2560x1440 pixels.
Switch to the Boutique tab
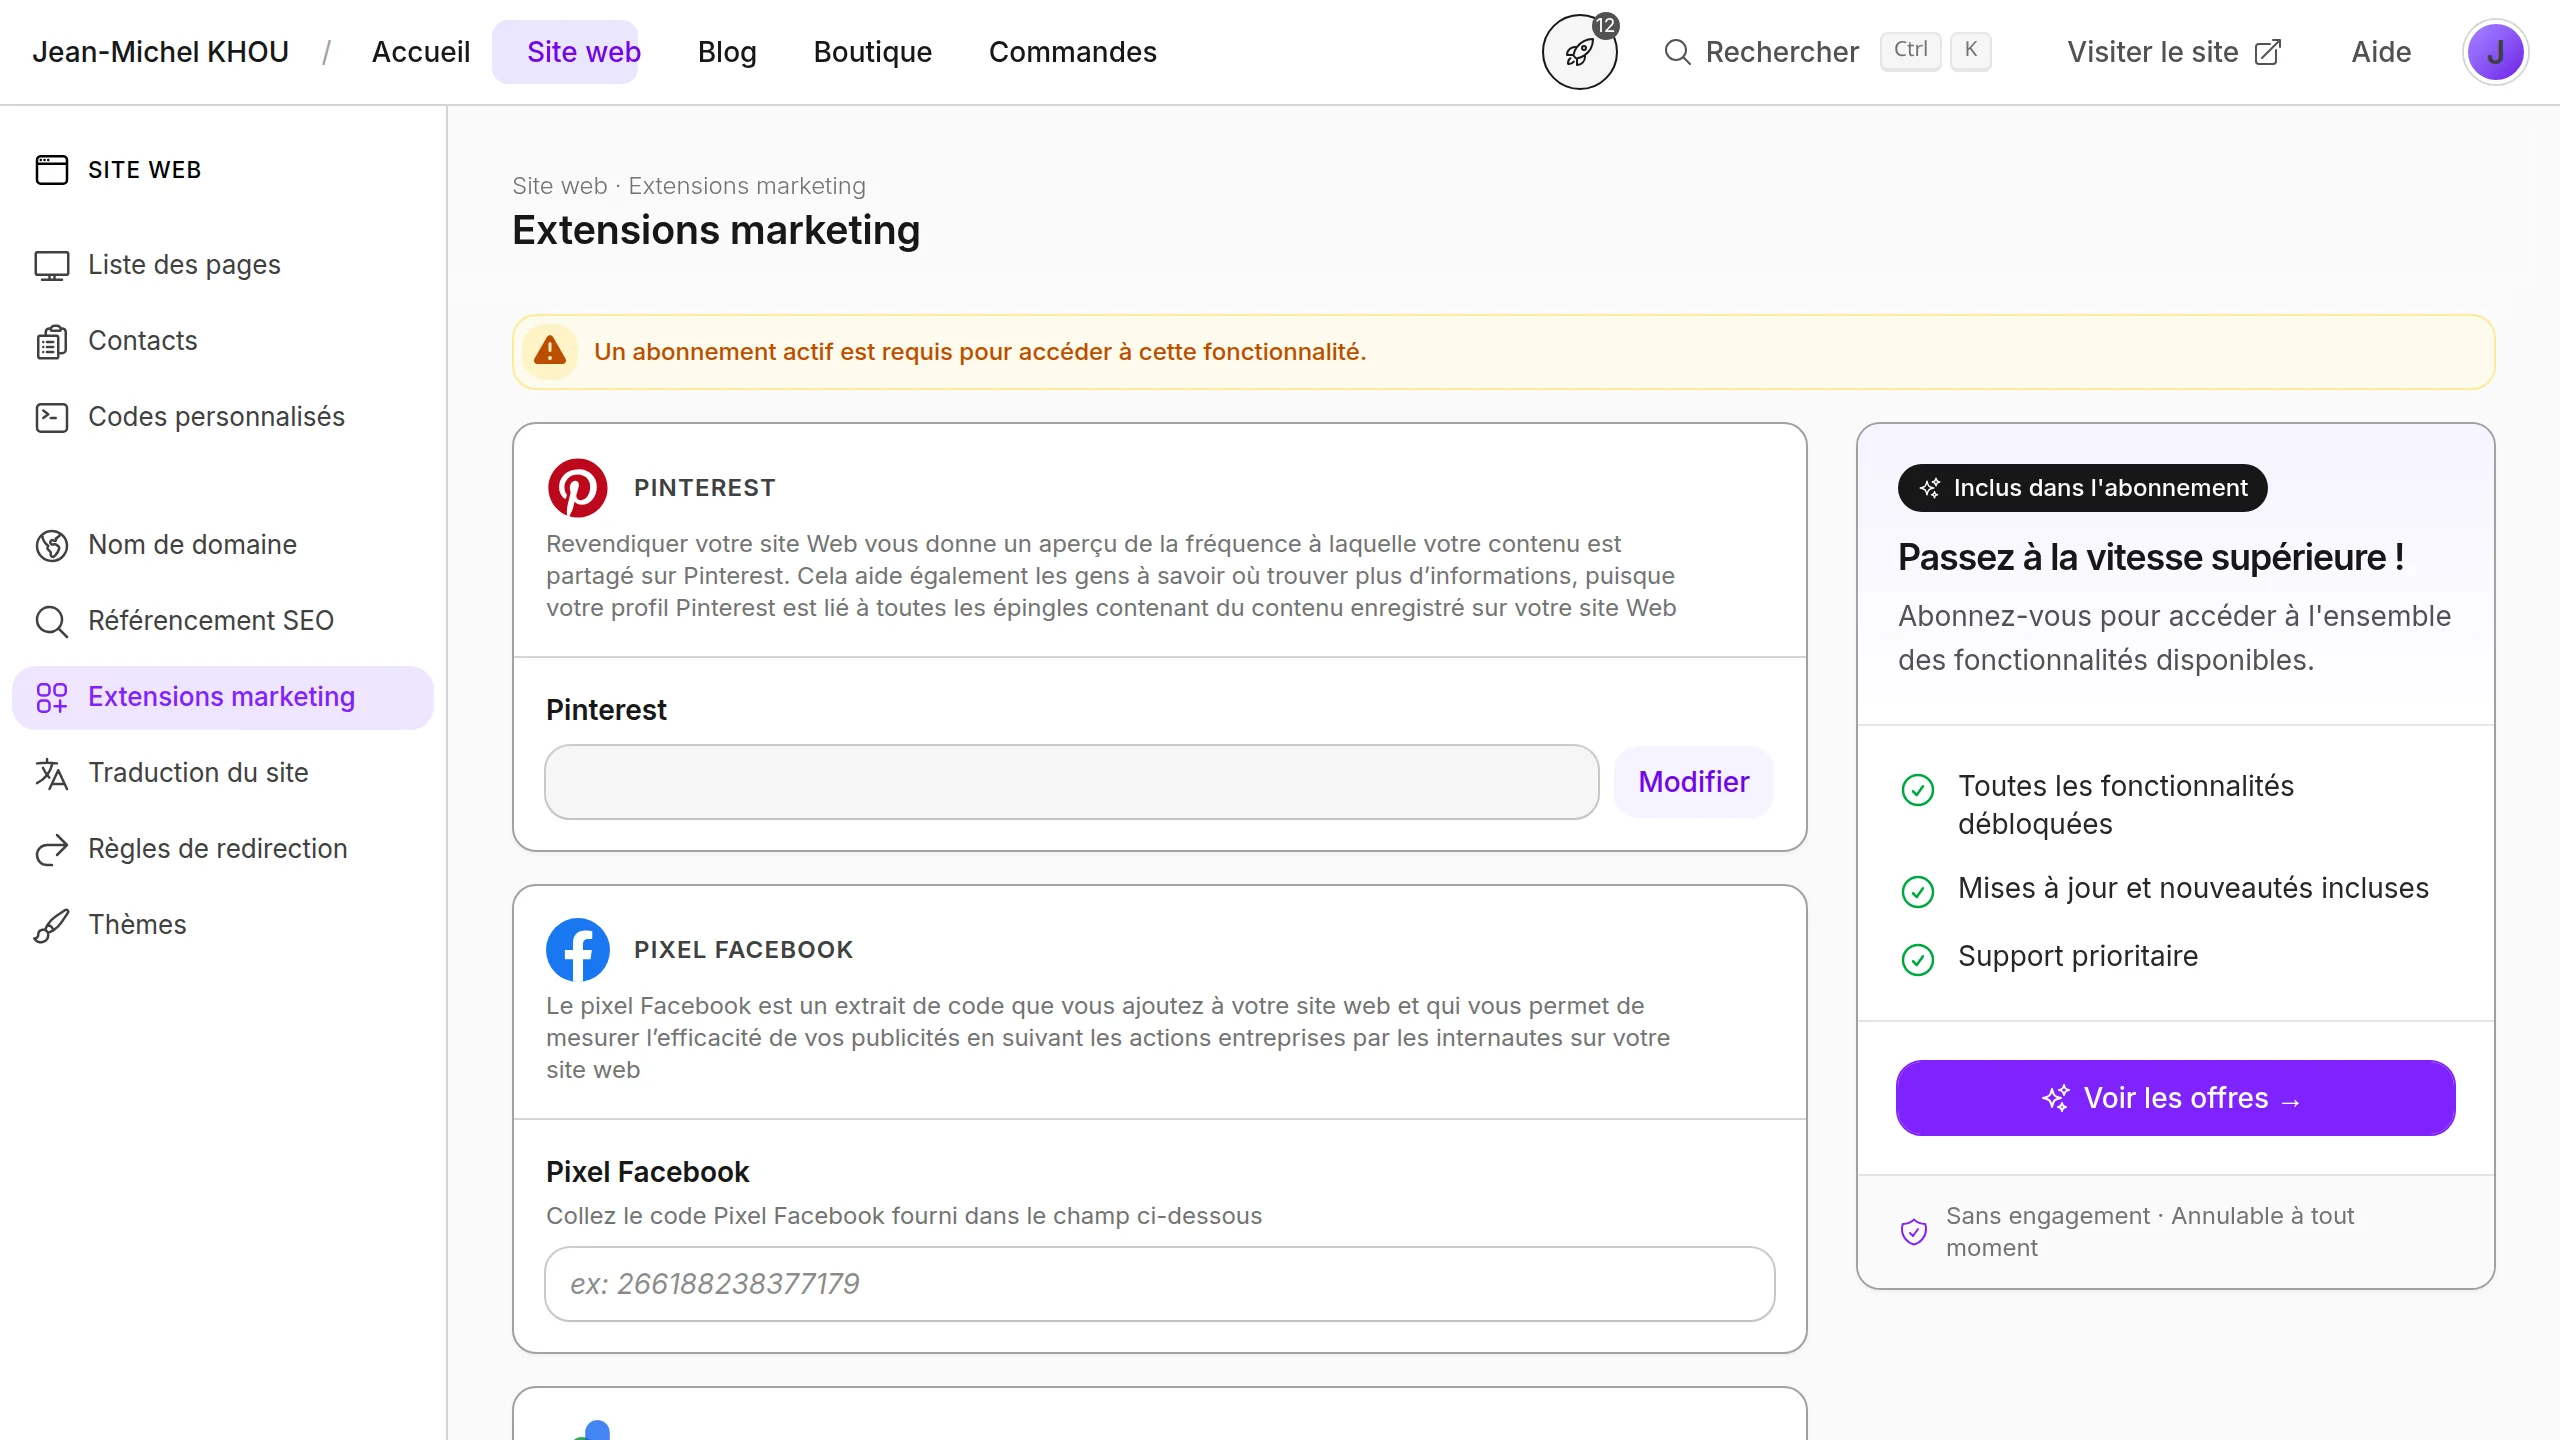872,52
